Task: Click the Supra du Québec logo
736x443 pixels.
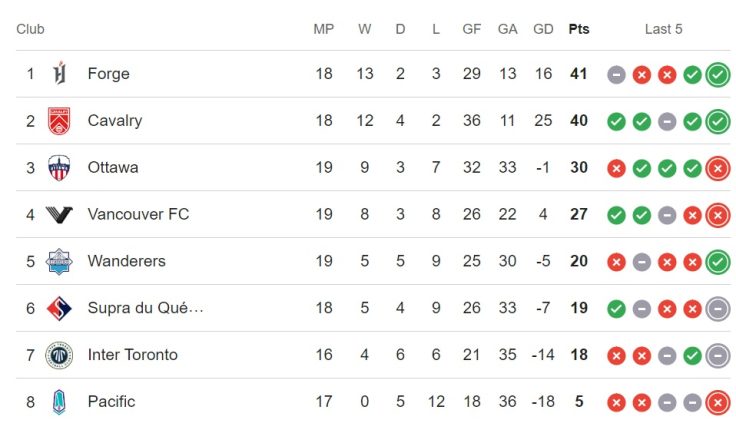Action: click(59, 308)
